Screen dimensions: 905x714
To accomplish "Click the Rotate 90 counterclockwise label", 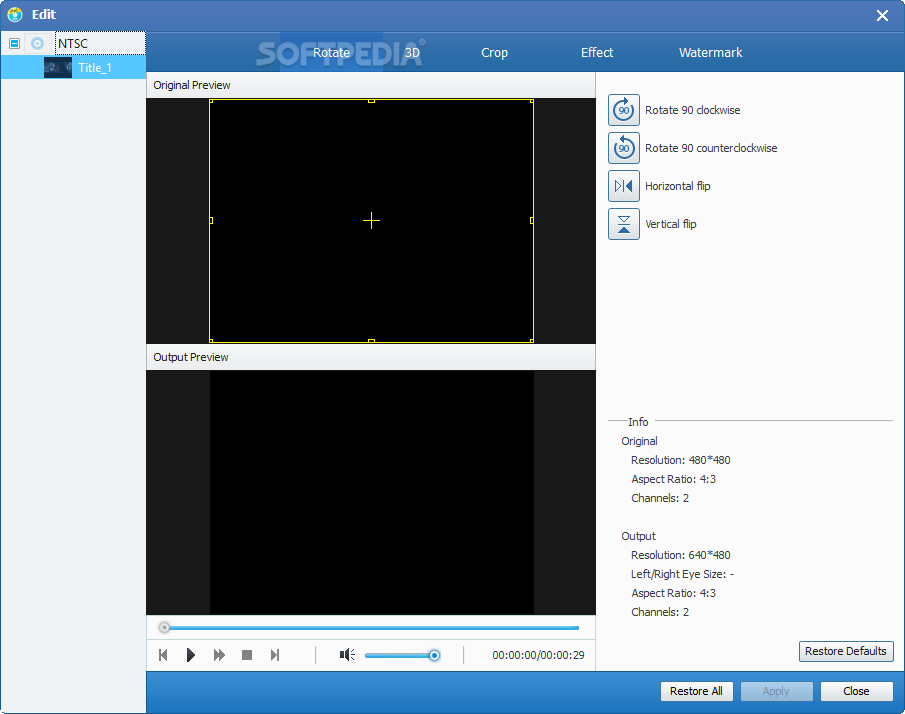I will 711,148.
